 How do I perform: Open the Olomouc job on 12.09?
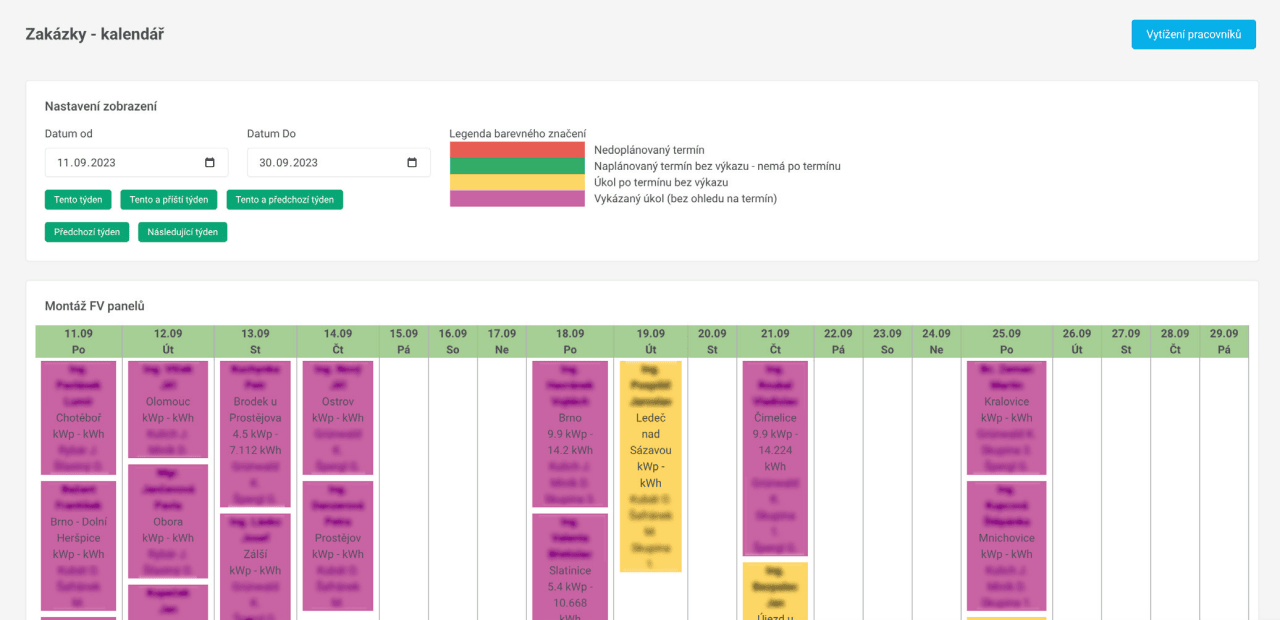(x=167, y=409)
